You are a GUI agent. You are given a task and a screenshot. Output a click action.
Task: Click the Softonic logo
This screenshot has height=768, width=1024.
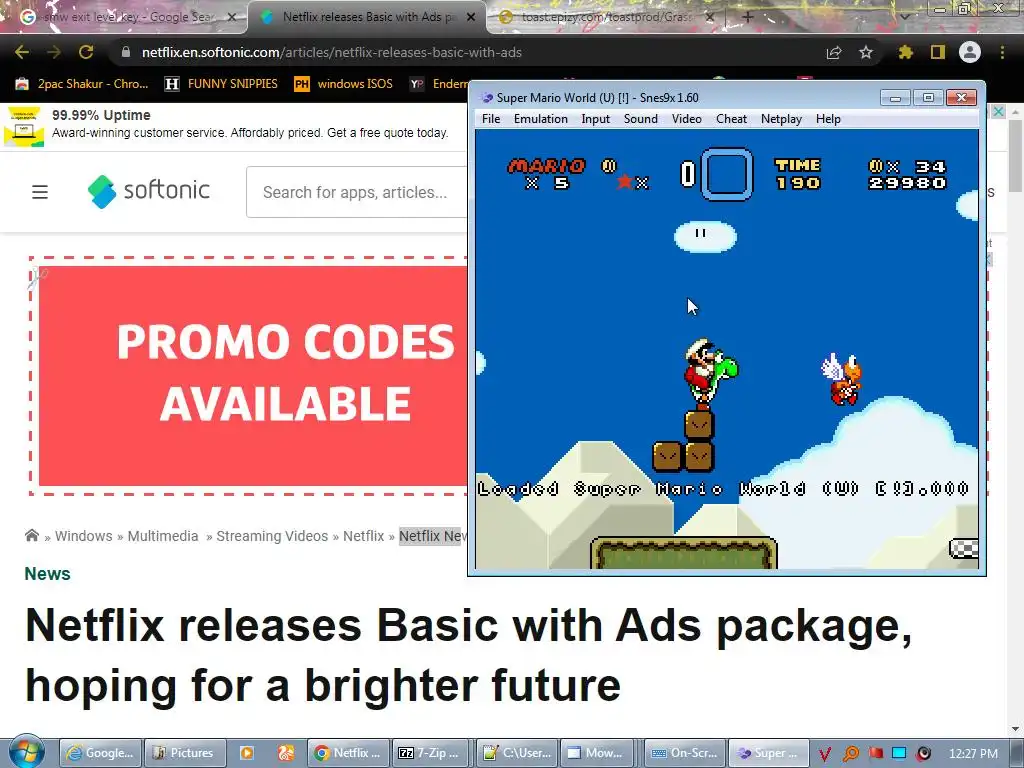click(x=149, y=191)
